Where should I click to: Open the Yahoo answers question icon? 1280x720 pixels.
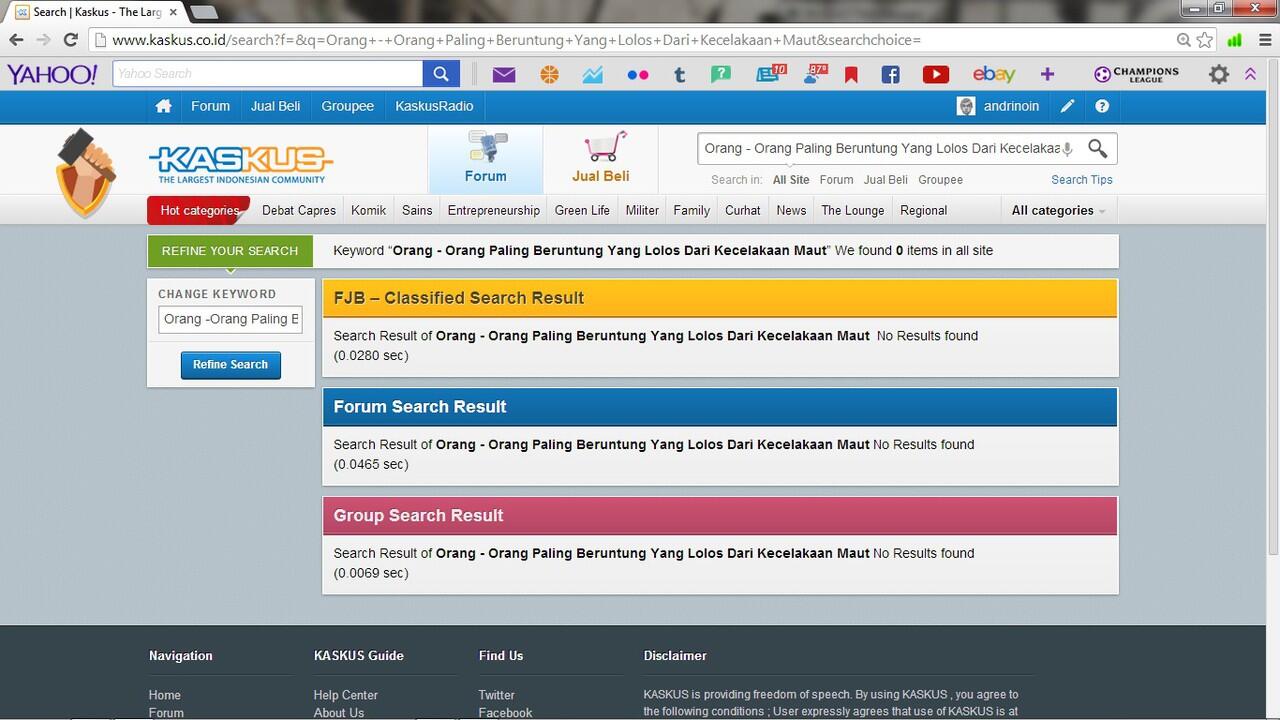(x=721, y=75)
